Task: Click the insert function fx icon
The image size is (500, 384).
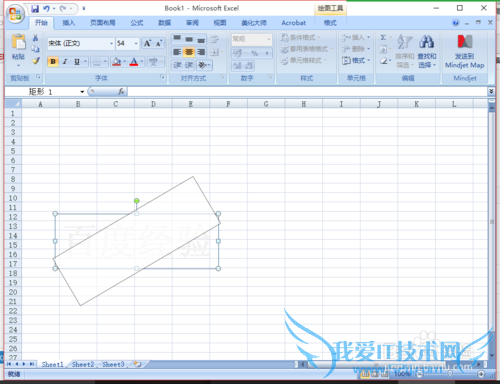Action: pyautogui.click(x=121, y=91)
